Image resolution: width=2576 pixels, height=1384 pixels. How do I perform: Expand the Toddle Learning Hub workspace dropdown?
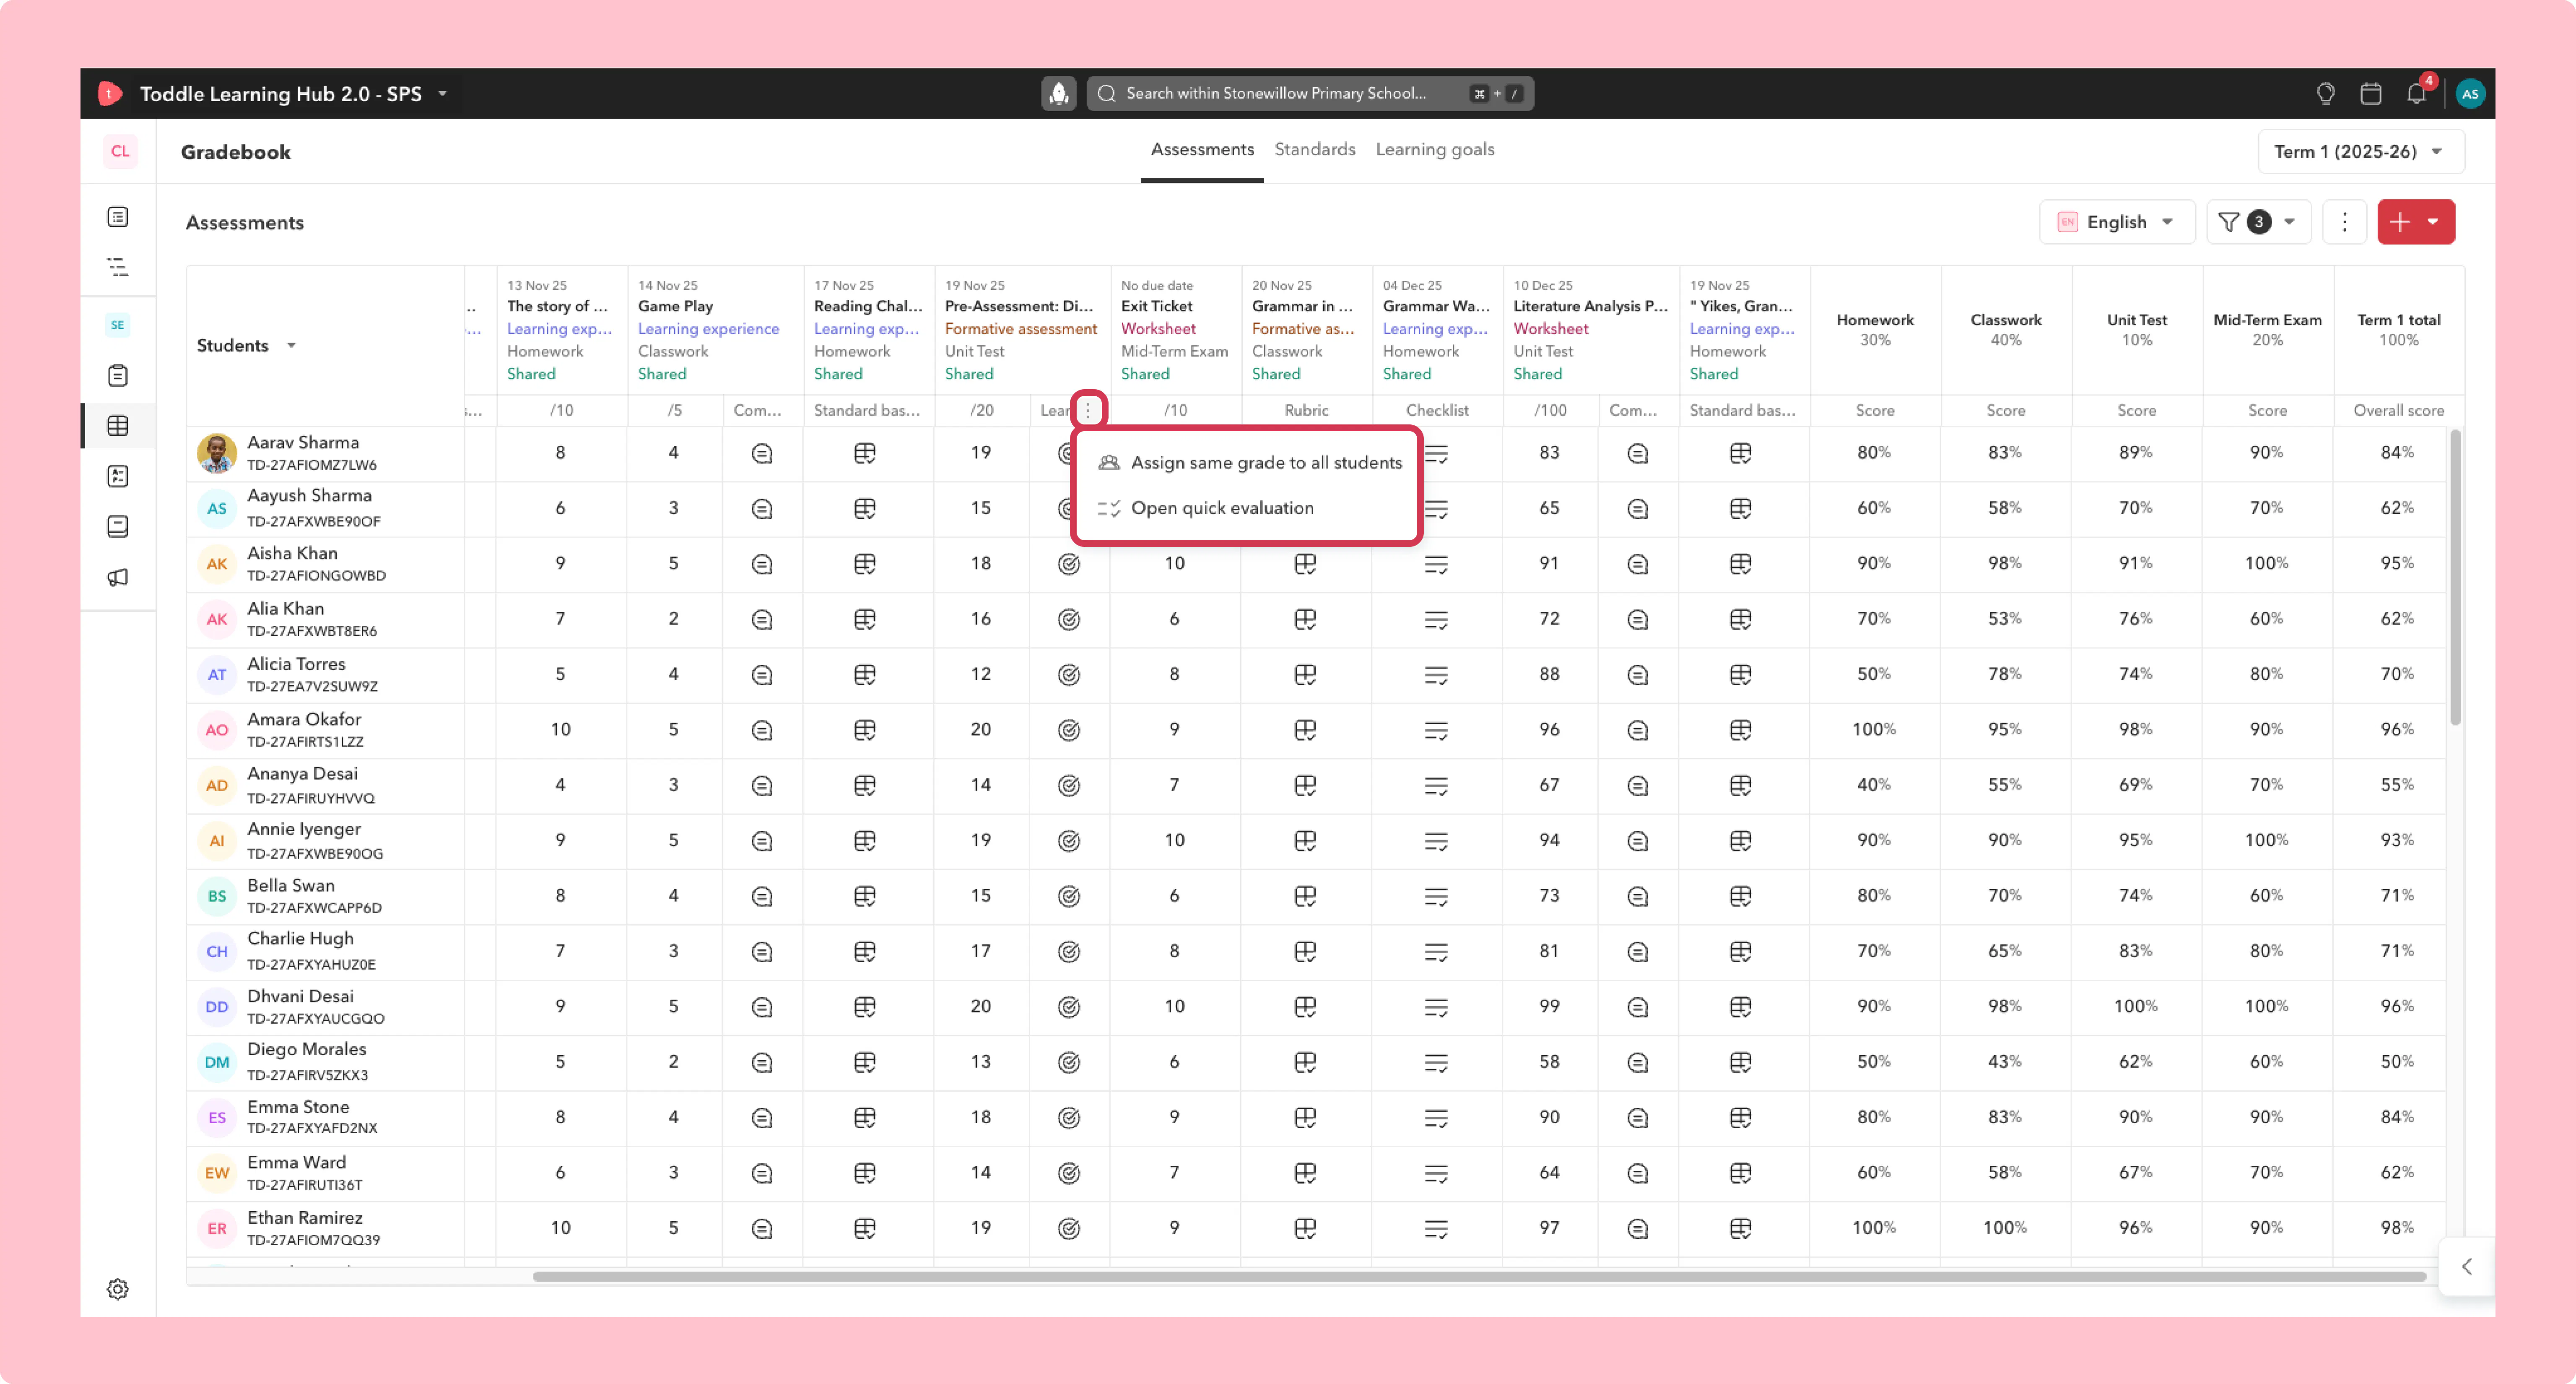click(442, 93)
